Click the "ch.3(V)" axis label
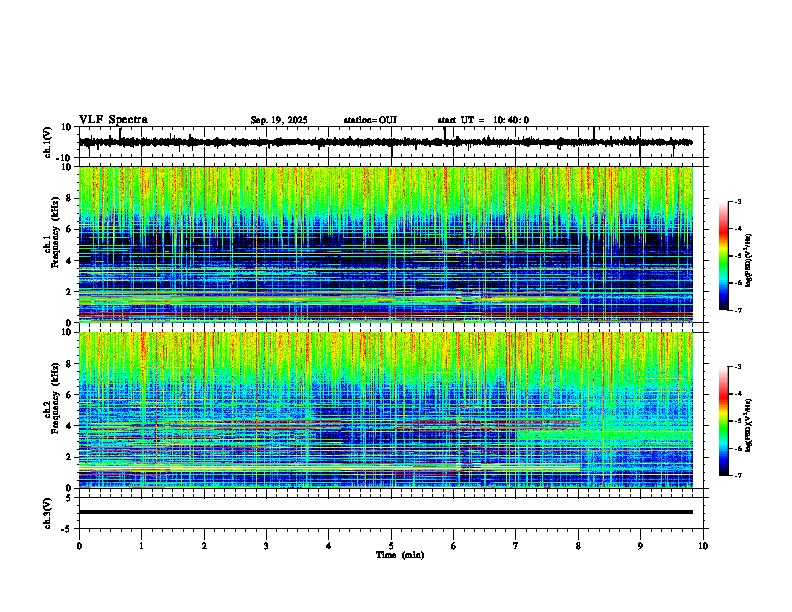Image resolution: width=792 pixels, height=612 pixels. [48, 513]
